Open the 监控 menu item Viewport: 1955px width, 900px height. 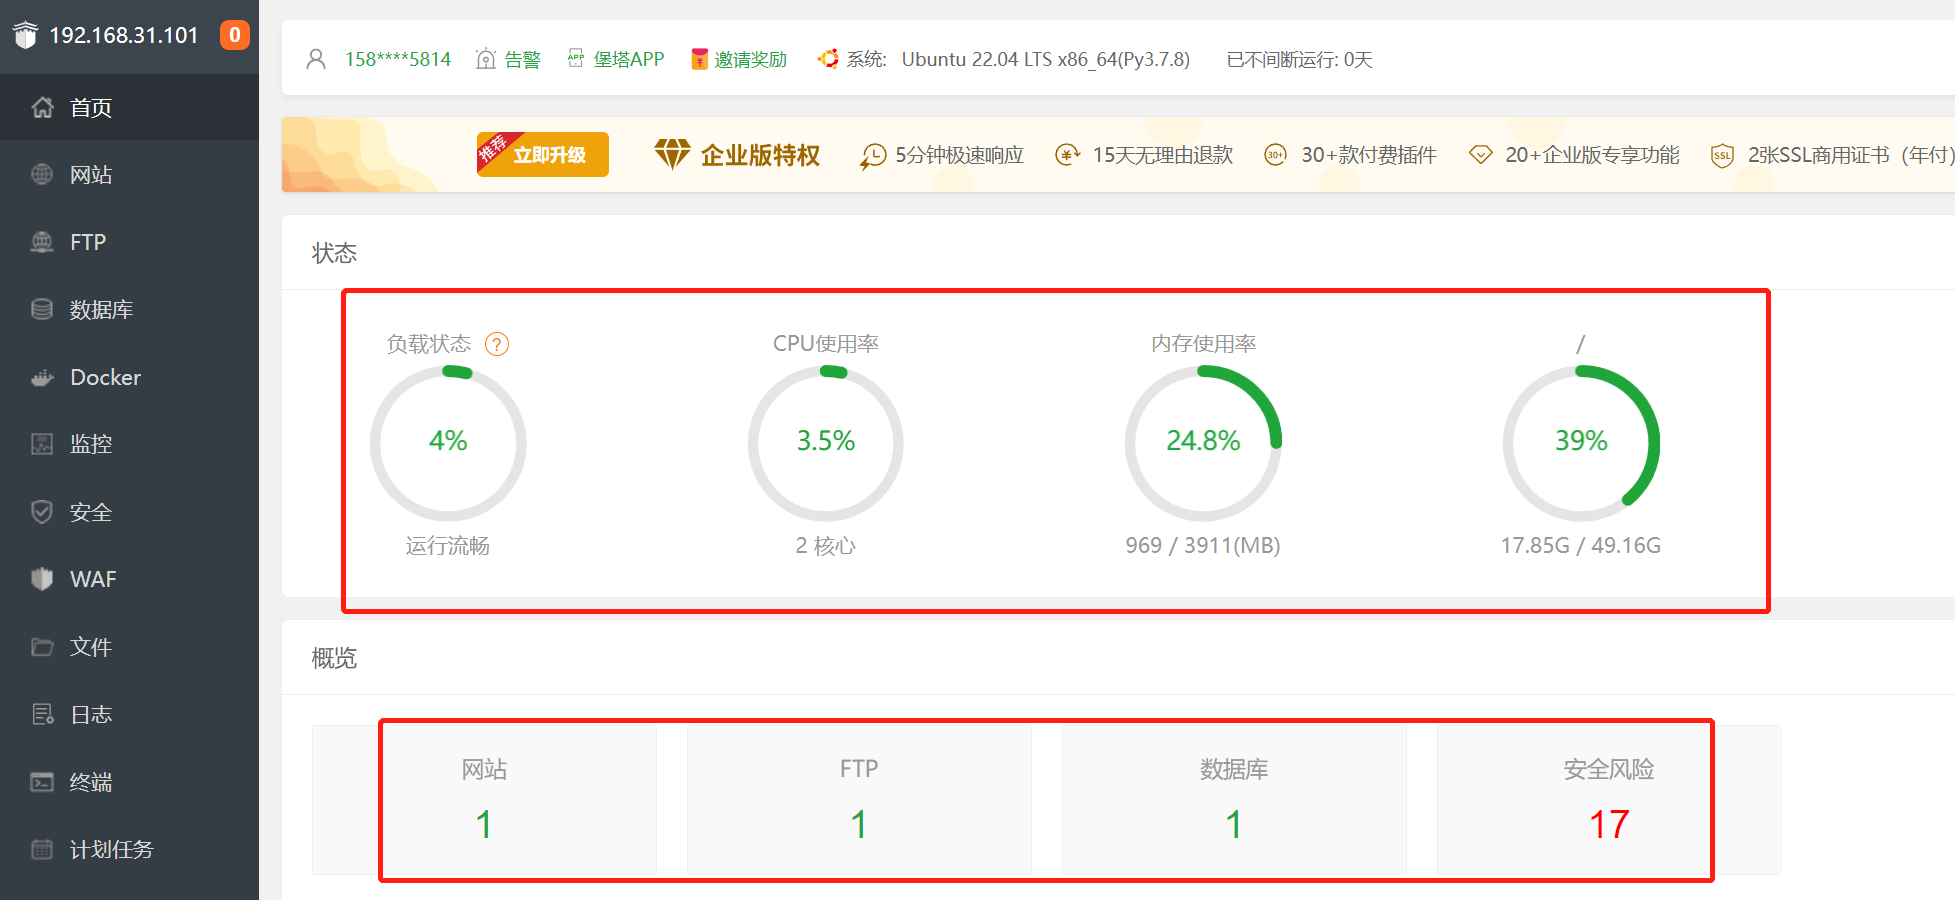click(x=129, y=444)
